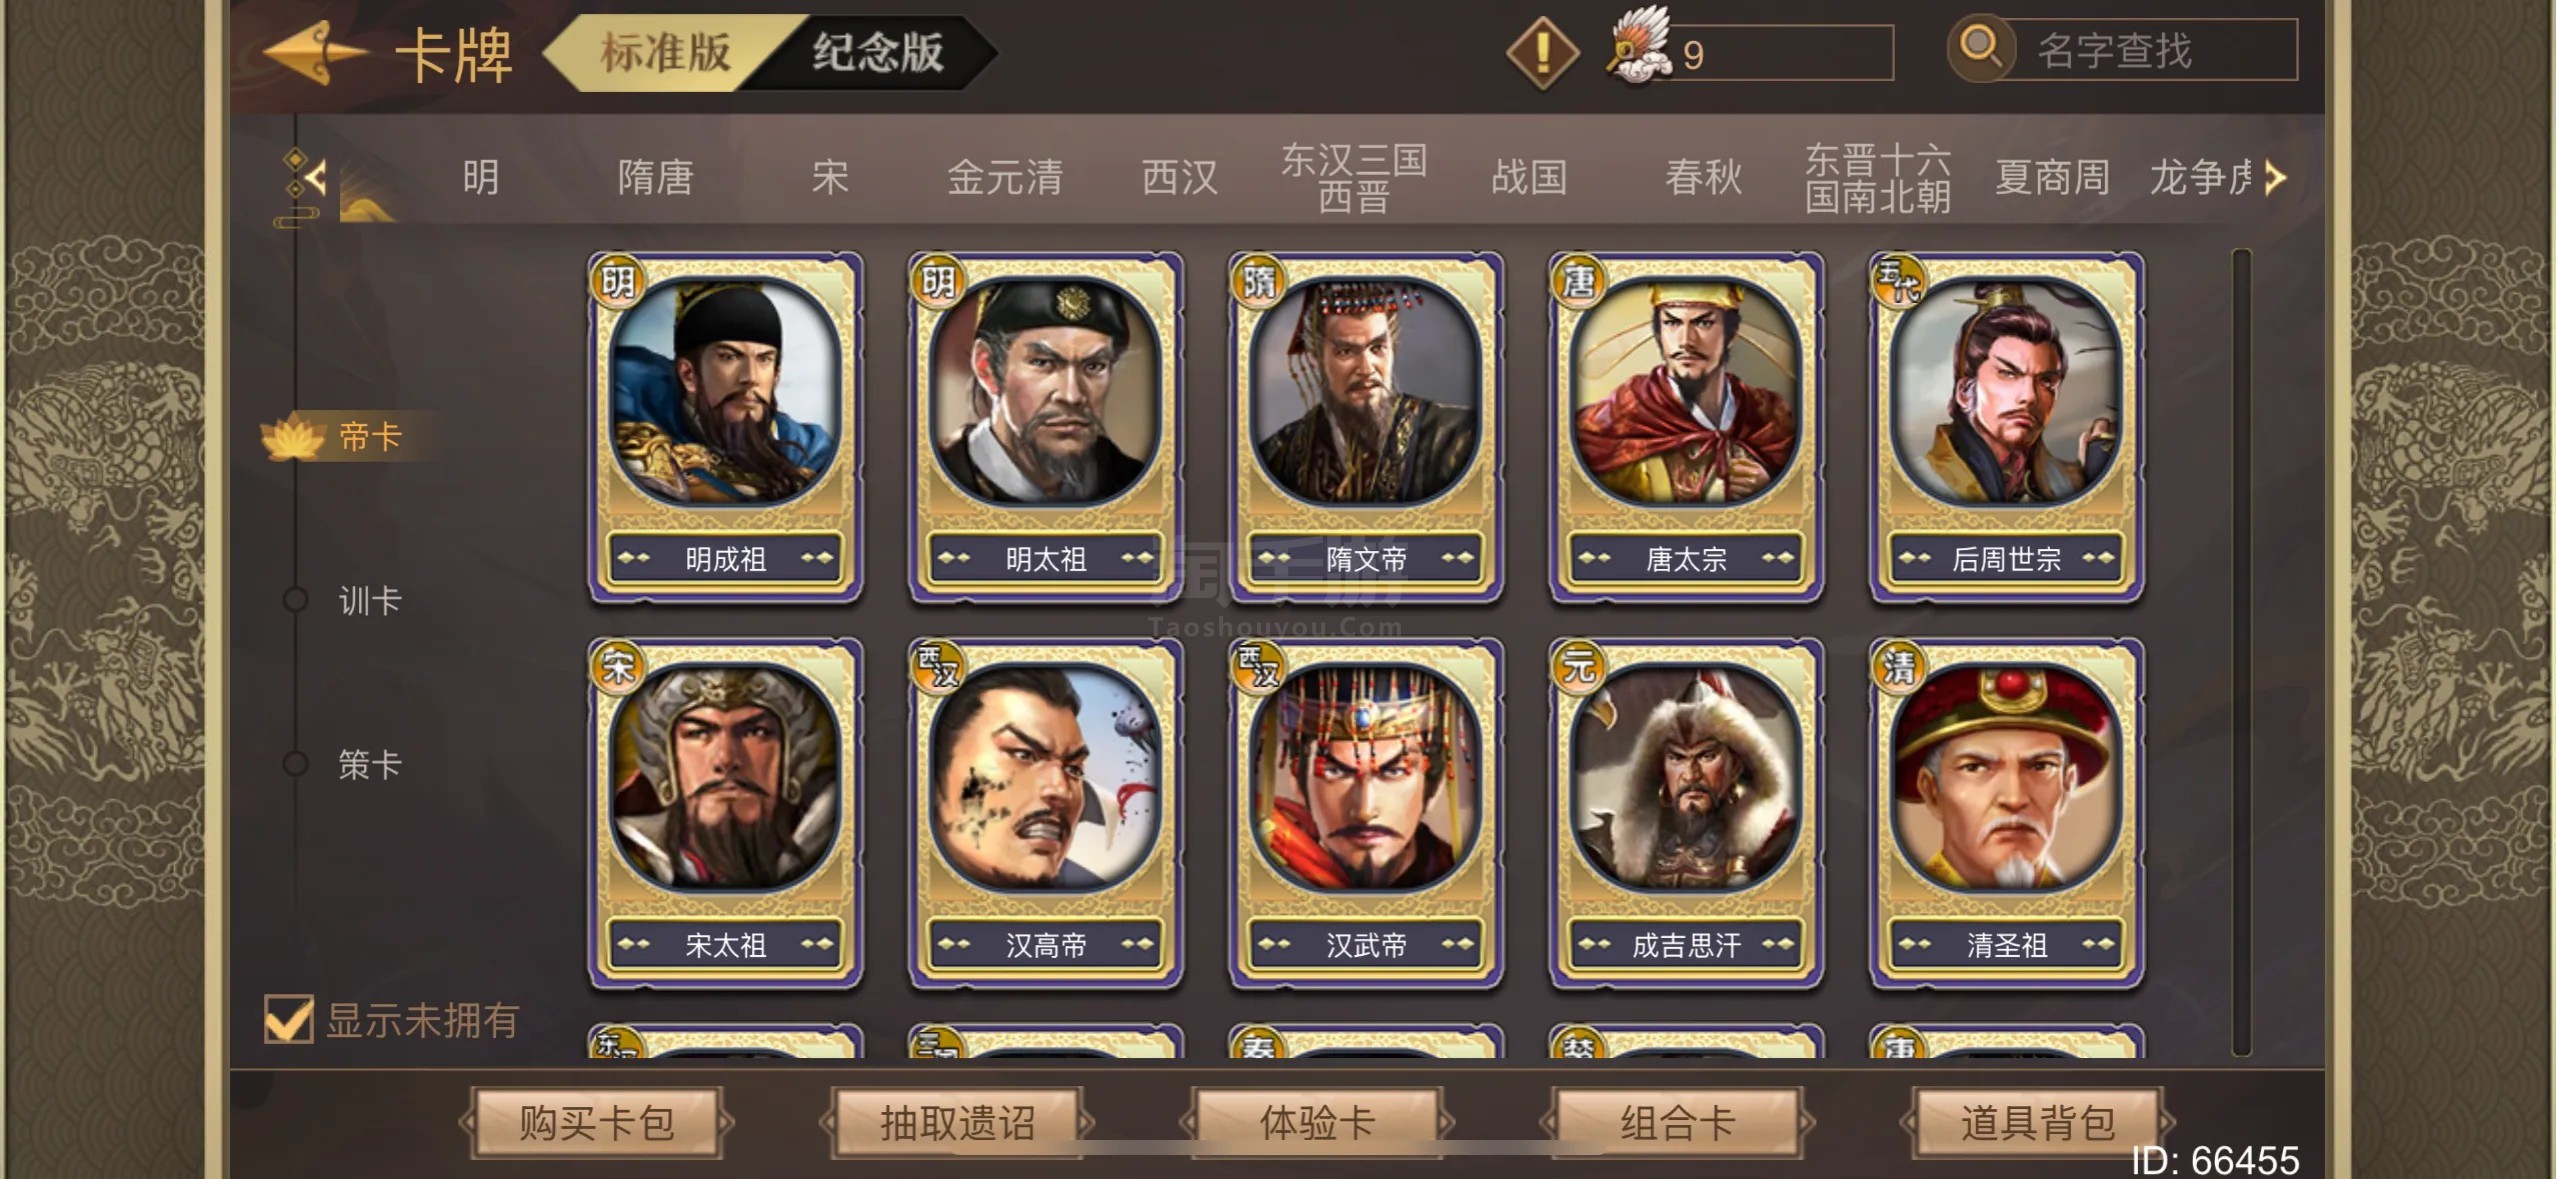Select the 训卡 category node
Image resolution: width=2556 pixels, height=1179 pixels.
pos(346,600)
